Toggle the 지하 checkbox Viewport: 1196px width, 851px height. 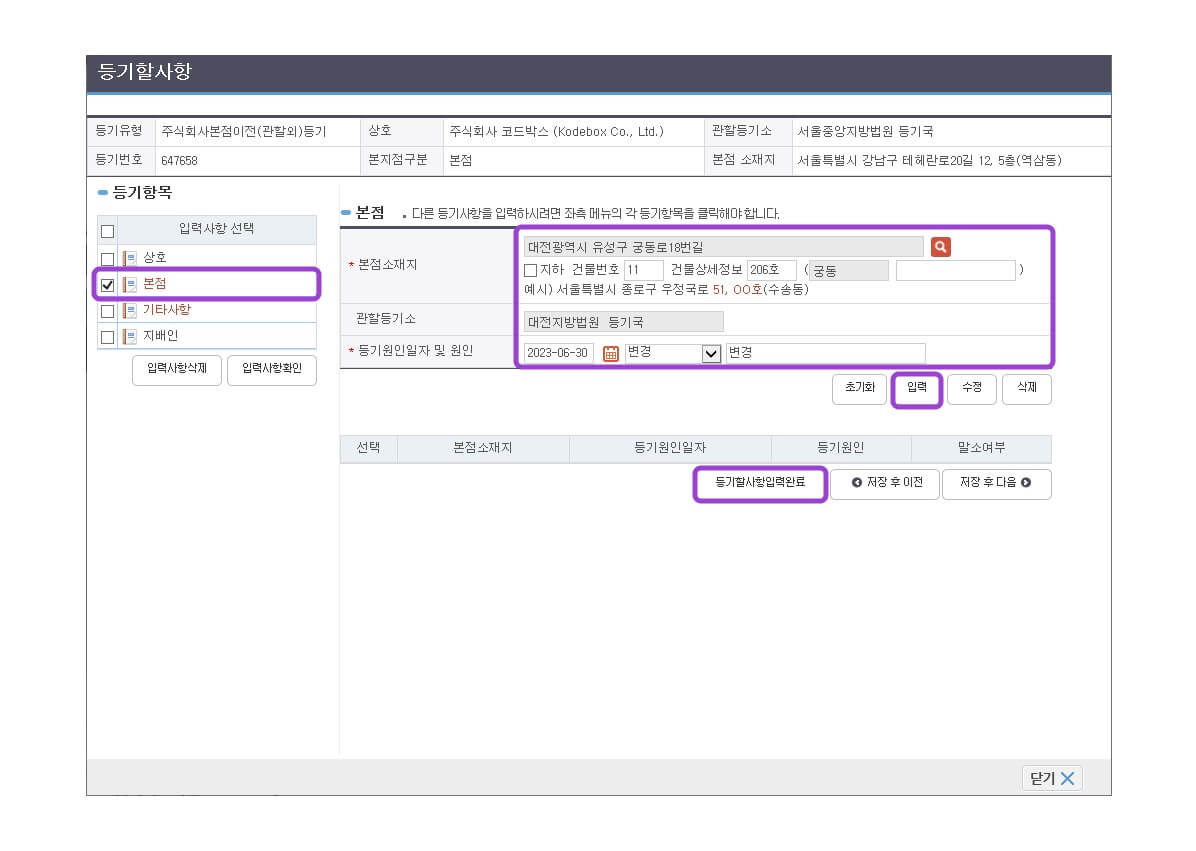pyautogui.click(x=531, y=270)
